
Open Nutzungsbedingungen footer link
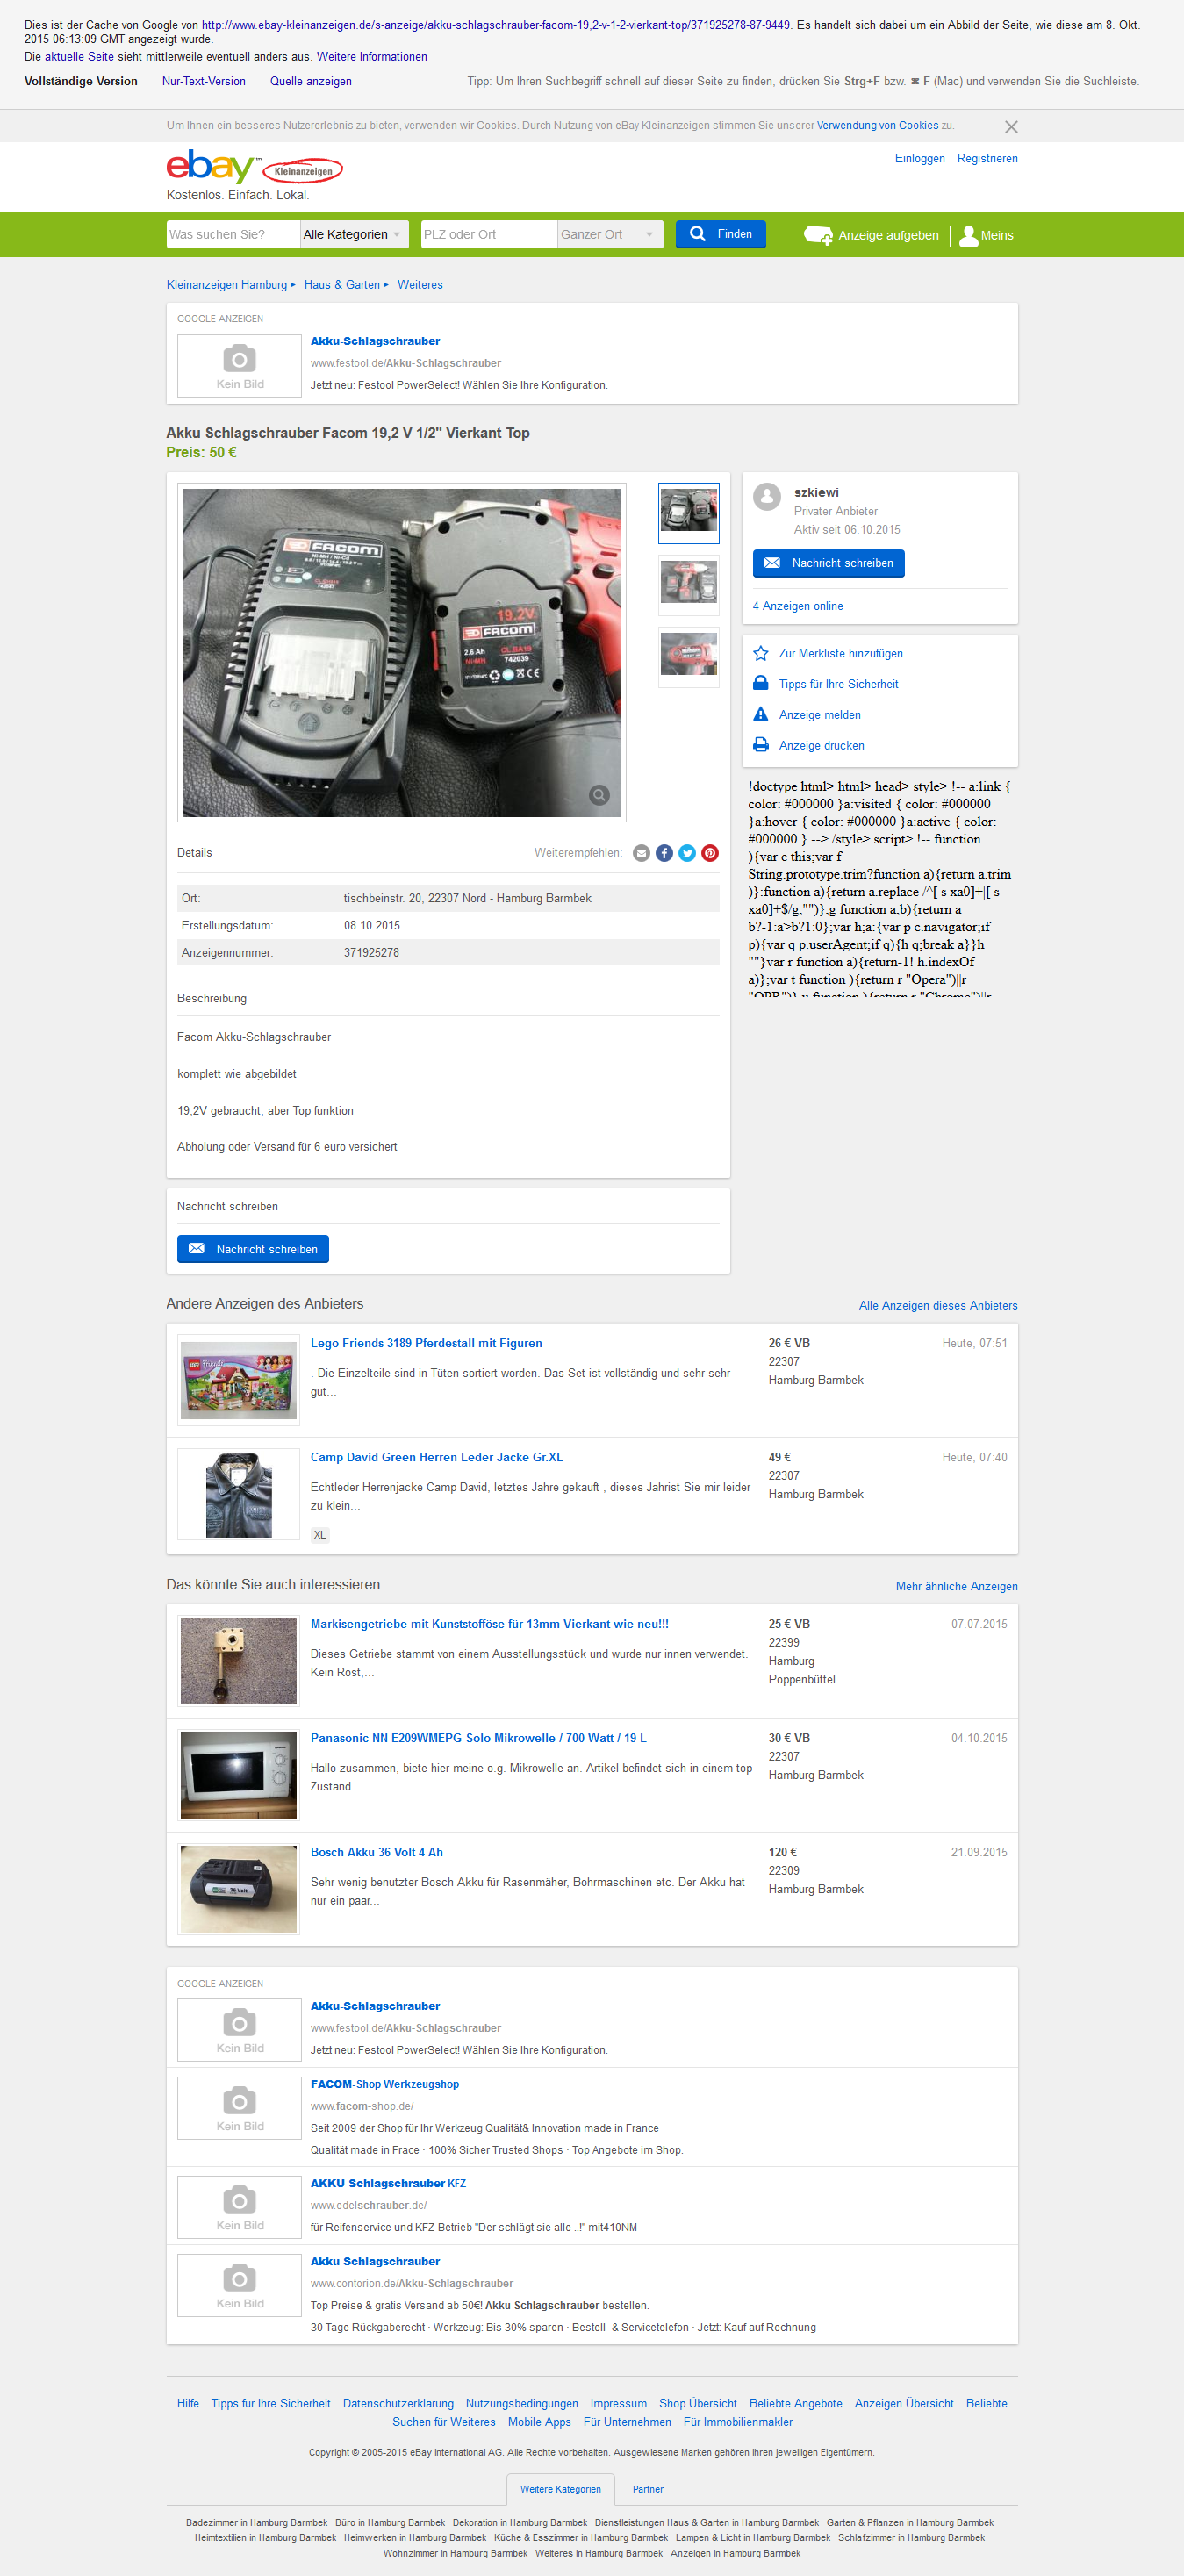522,2403
